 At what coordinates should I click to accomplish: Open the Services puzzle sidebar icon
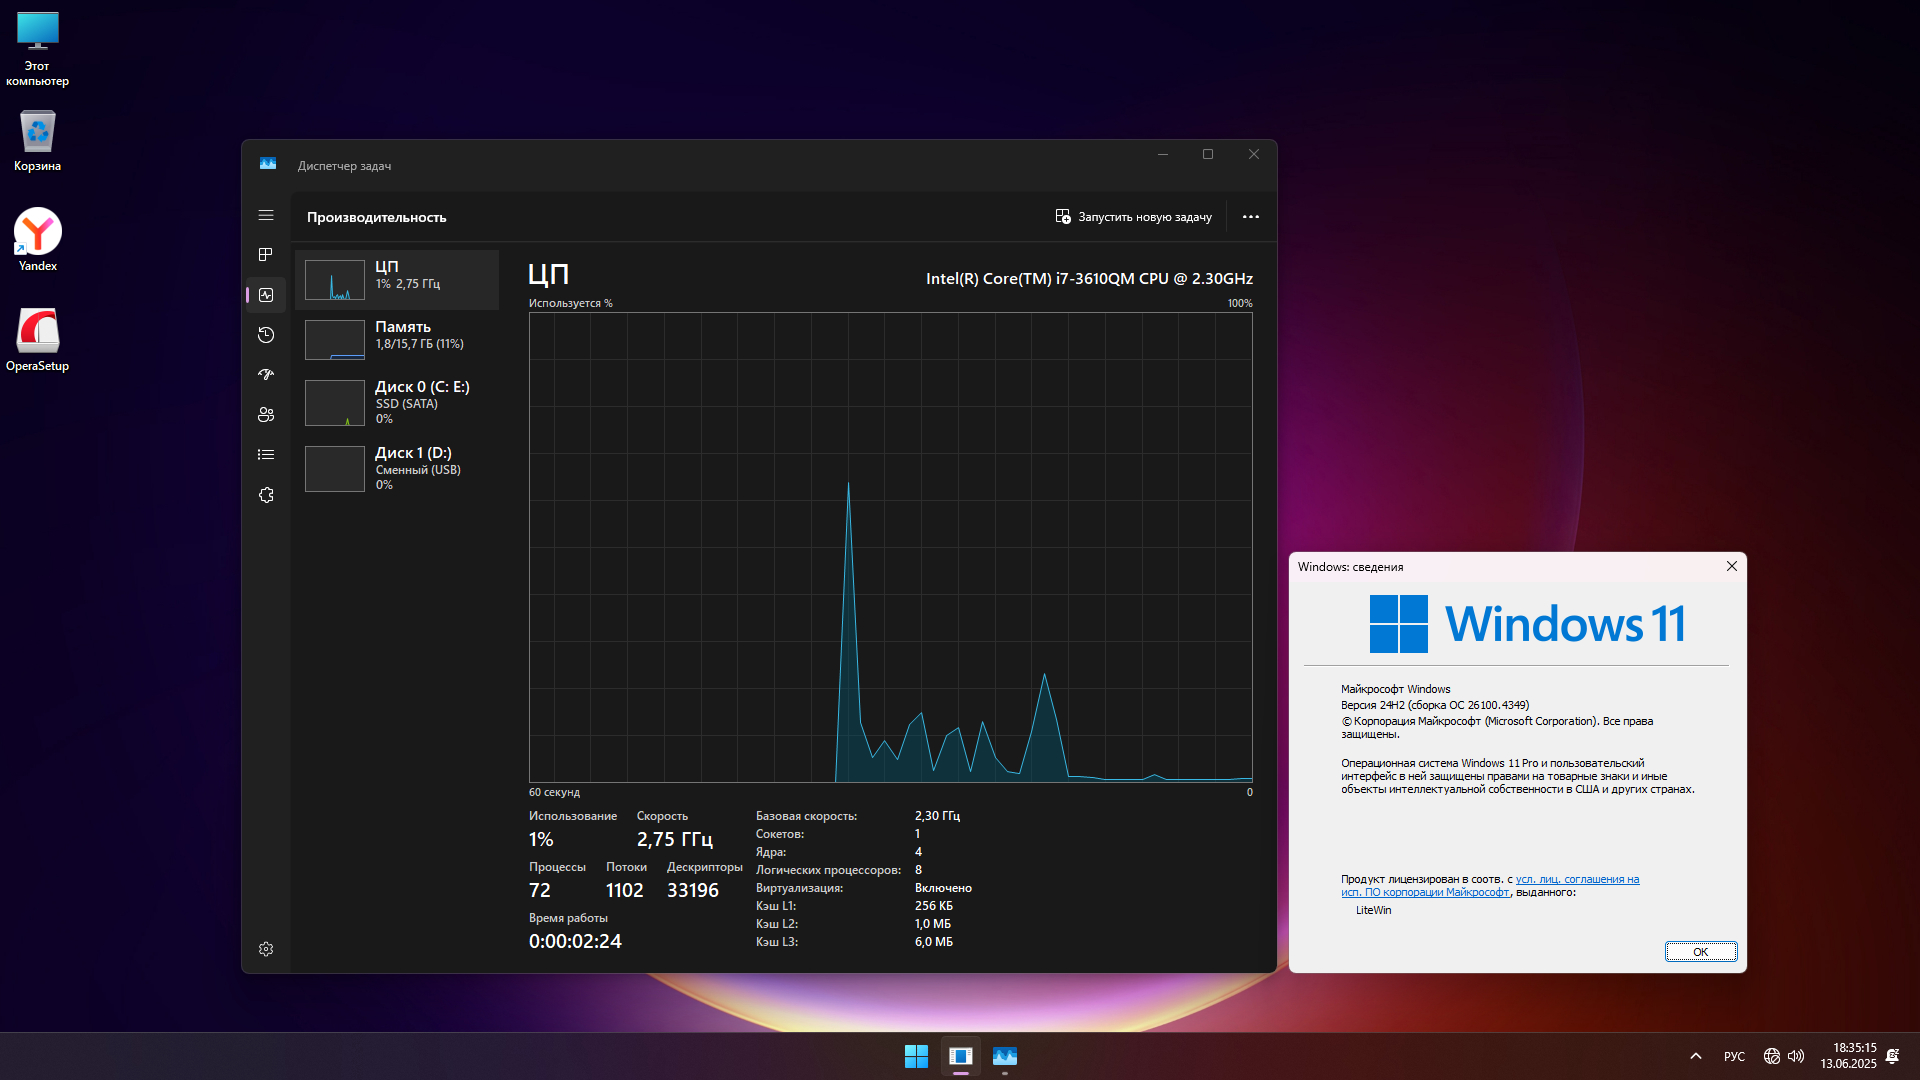tap(266, 495)
